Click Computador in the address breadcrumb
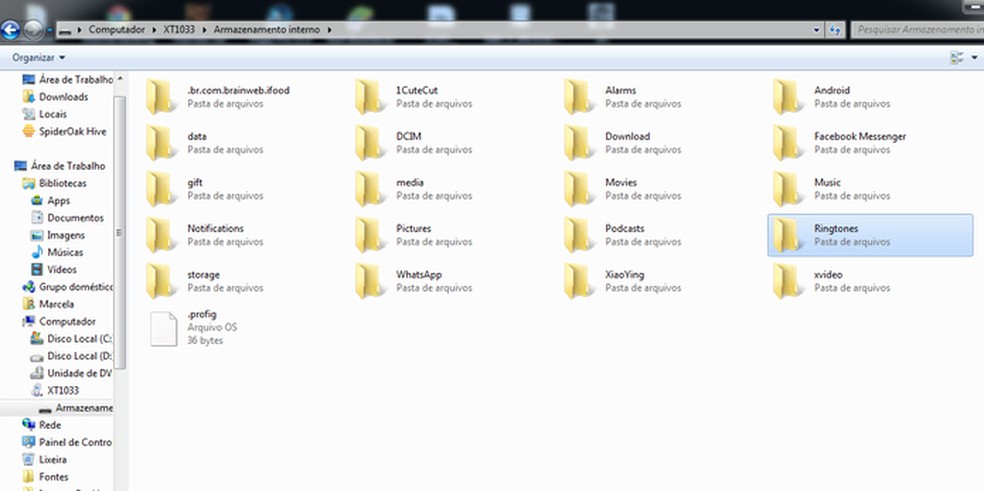This screenshot has height=491, width=984. (117, 30)
